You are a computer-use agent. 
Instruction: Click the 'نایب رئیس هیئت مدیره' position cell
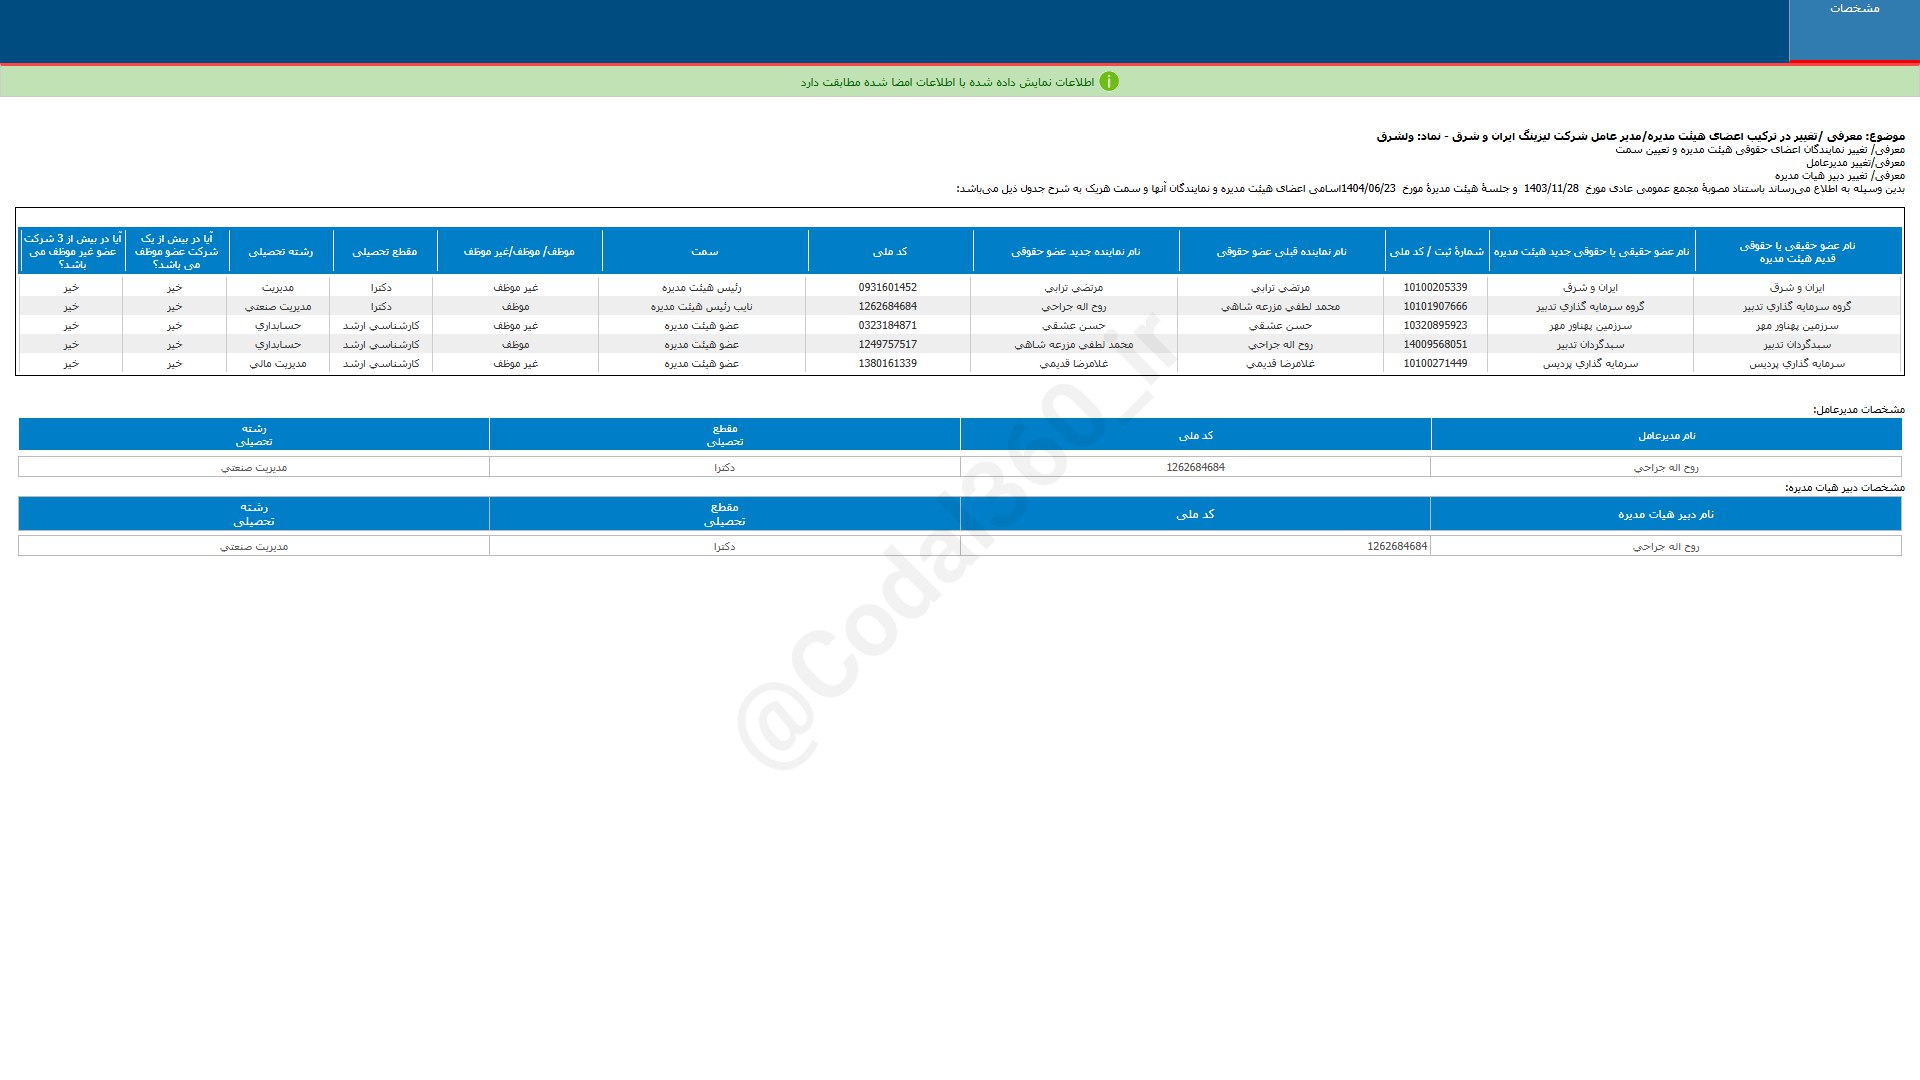(x=702, y=307)
